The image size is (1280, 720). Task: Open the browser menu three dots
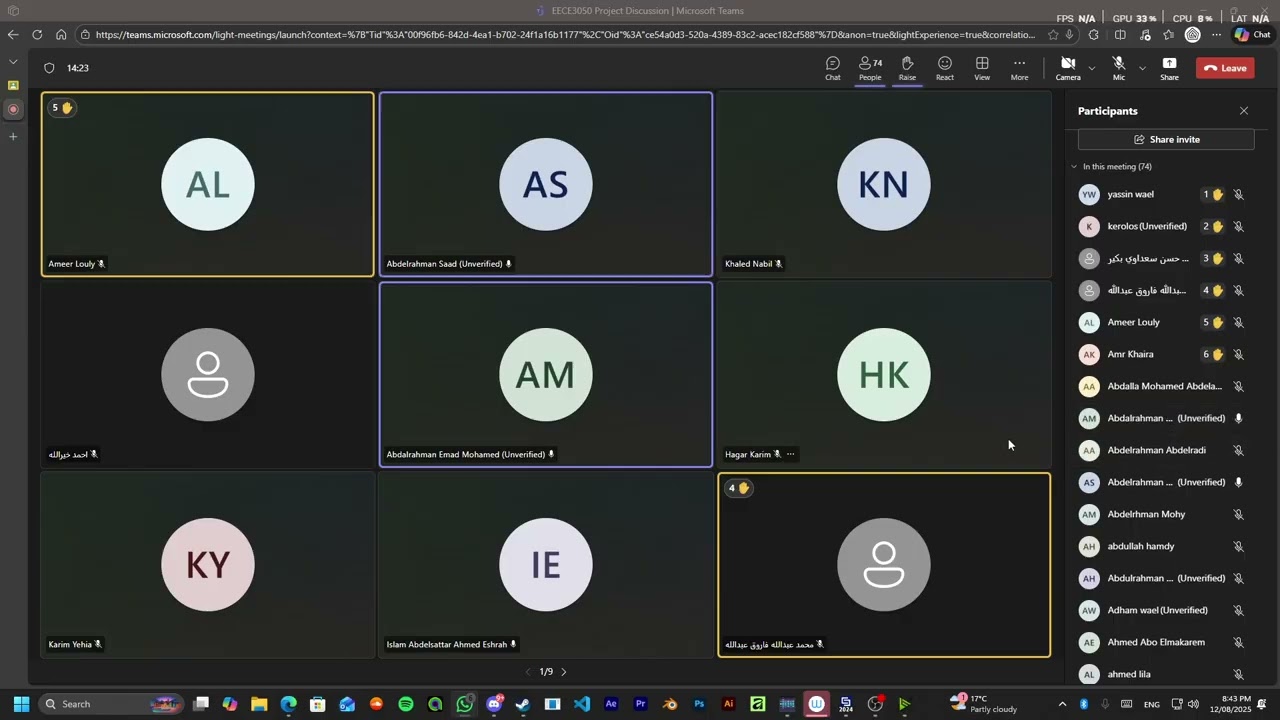pos(1216,34)
